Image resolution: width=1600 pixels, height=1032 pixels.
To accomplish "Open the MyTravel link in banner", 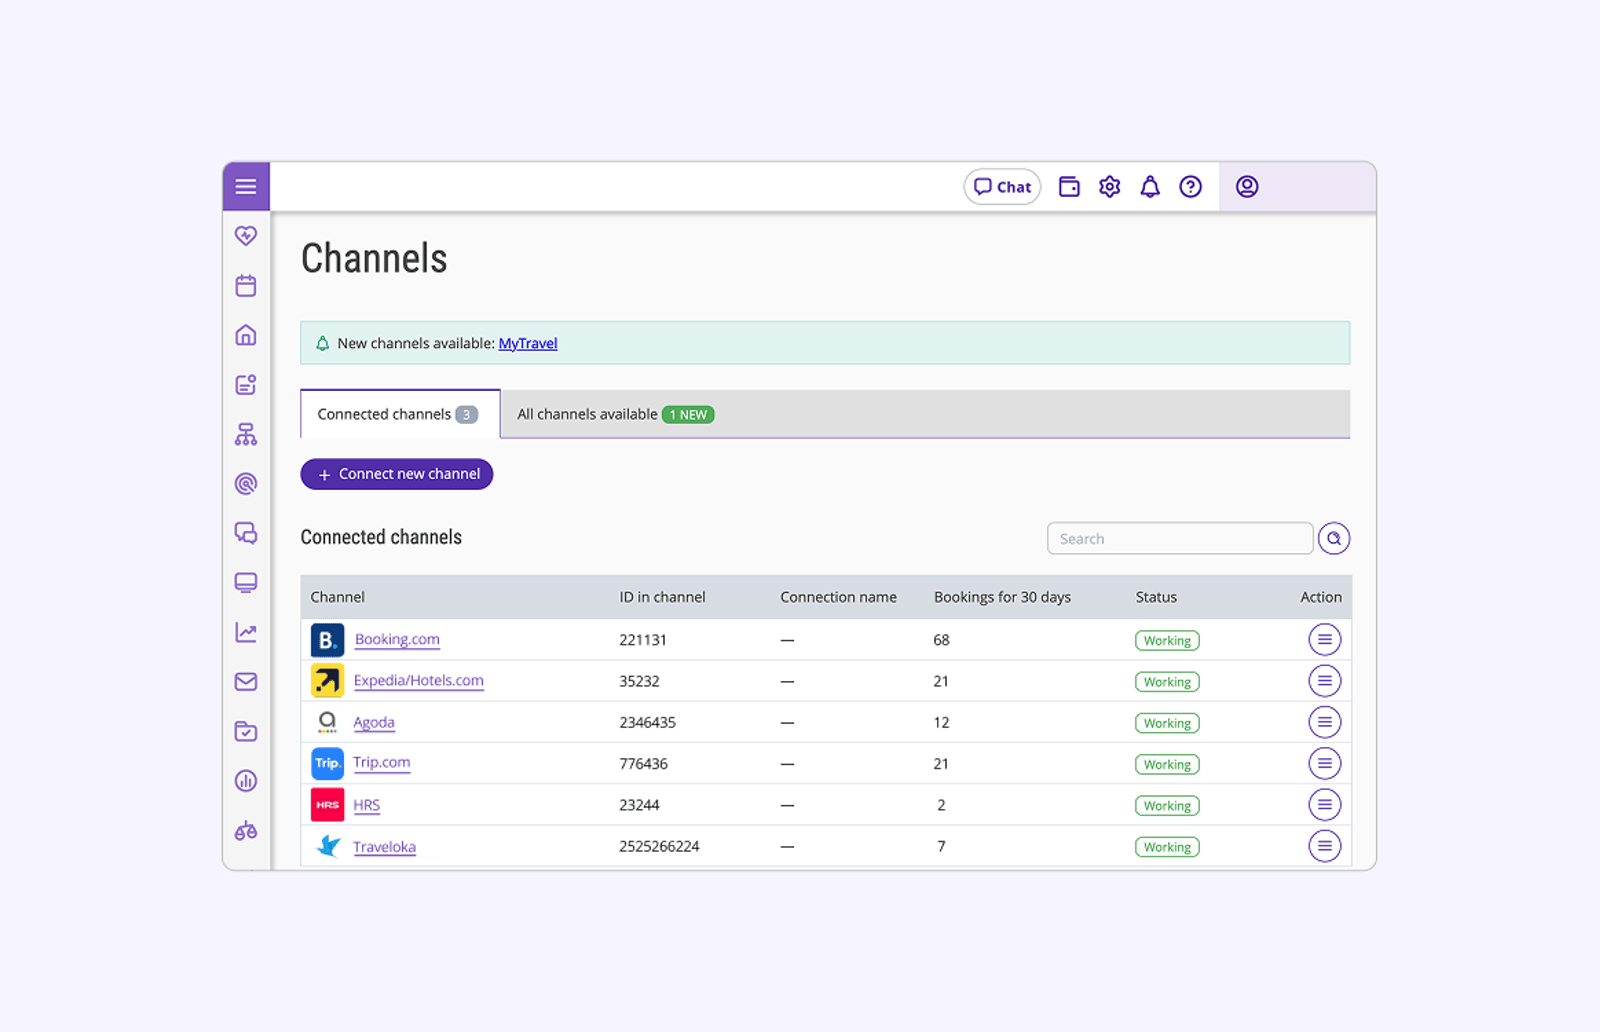I will 528,343.
